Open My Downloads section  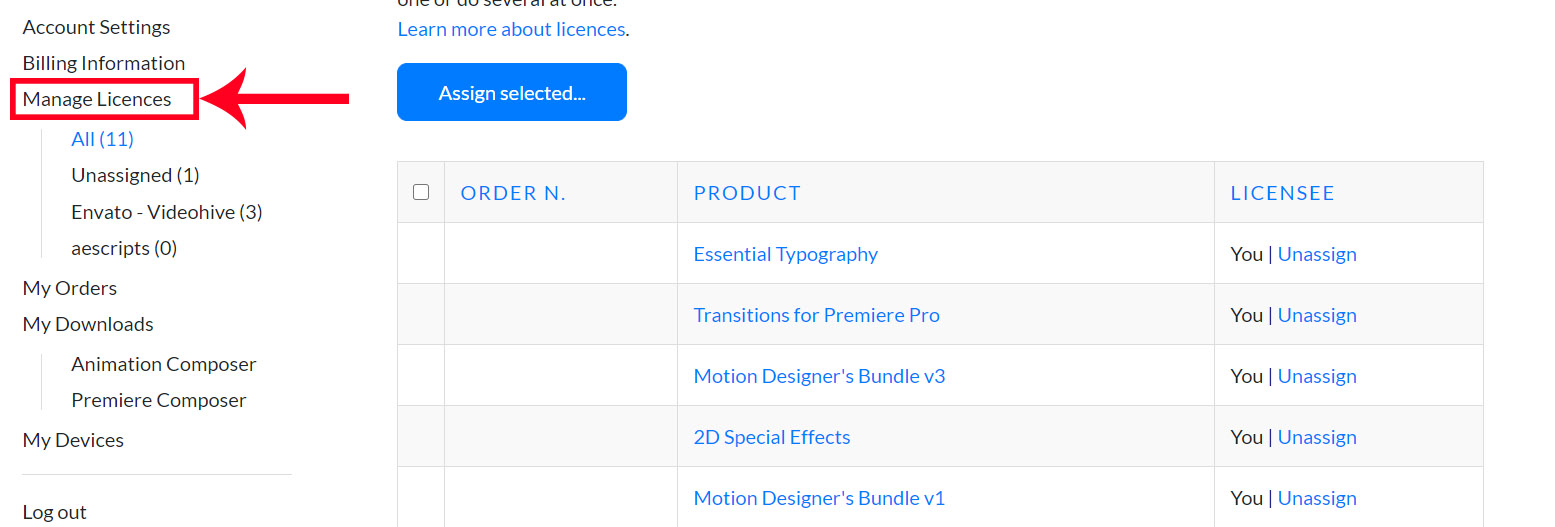click(x=88, y=324)
